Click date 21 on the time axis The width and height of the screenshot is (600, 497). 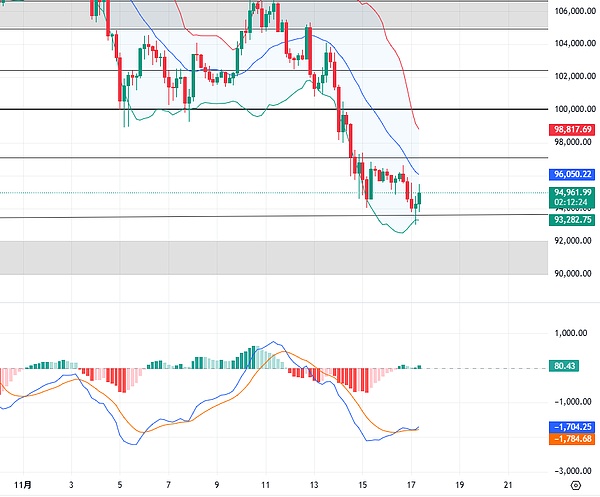tap(508, 484)
